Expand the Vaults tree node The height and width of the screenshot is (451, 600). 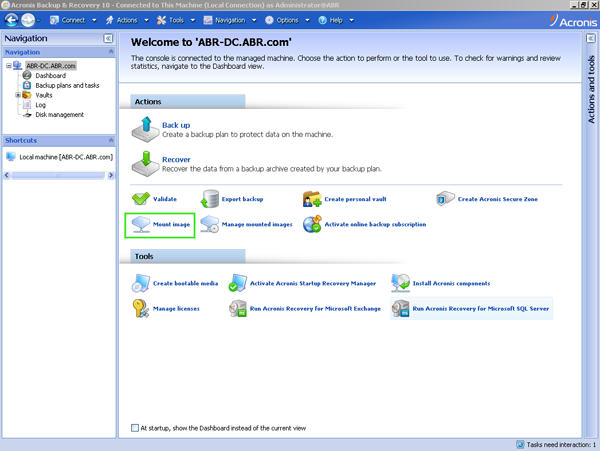[18, 95]
